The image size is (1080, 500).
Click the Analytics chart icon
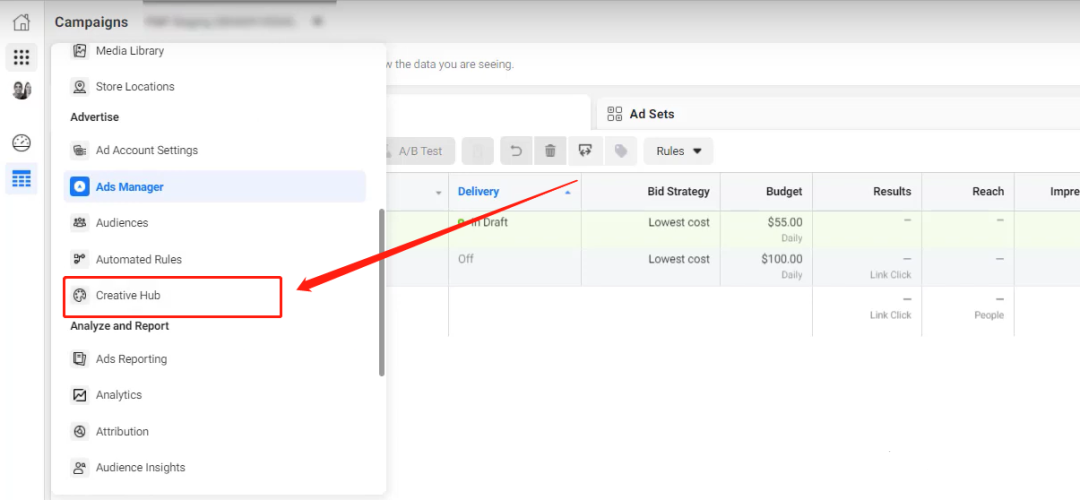coord(80,395)
